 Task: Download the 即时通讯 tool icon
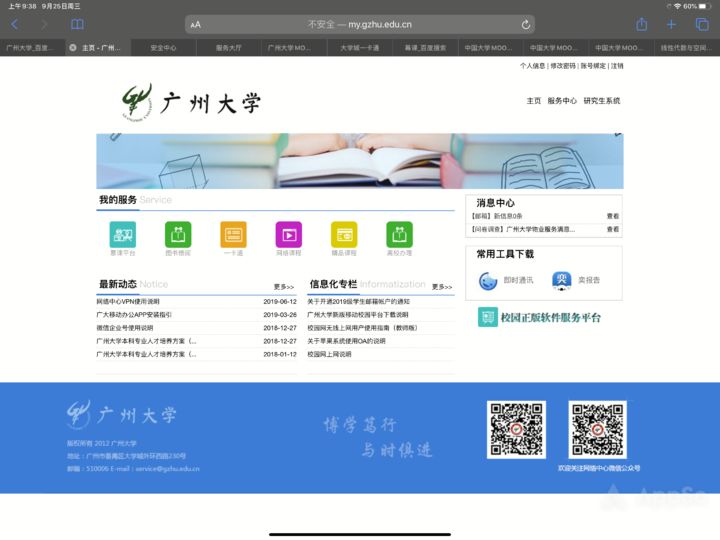tap(488, 281)
